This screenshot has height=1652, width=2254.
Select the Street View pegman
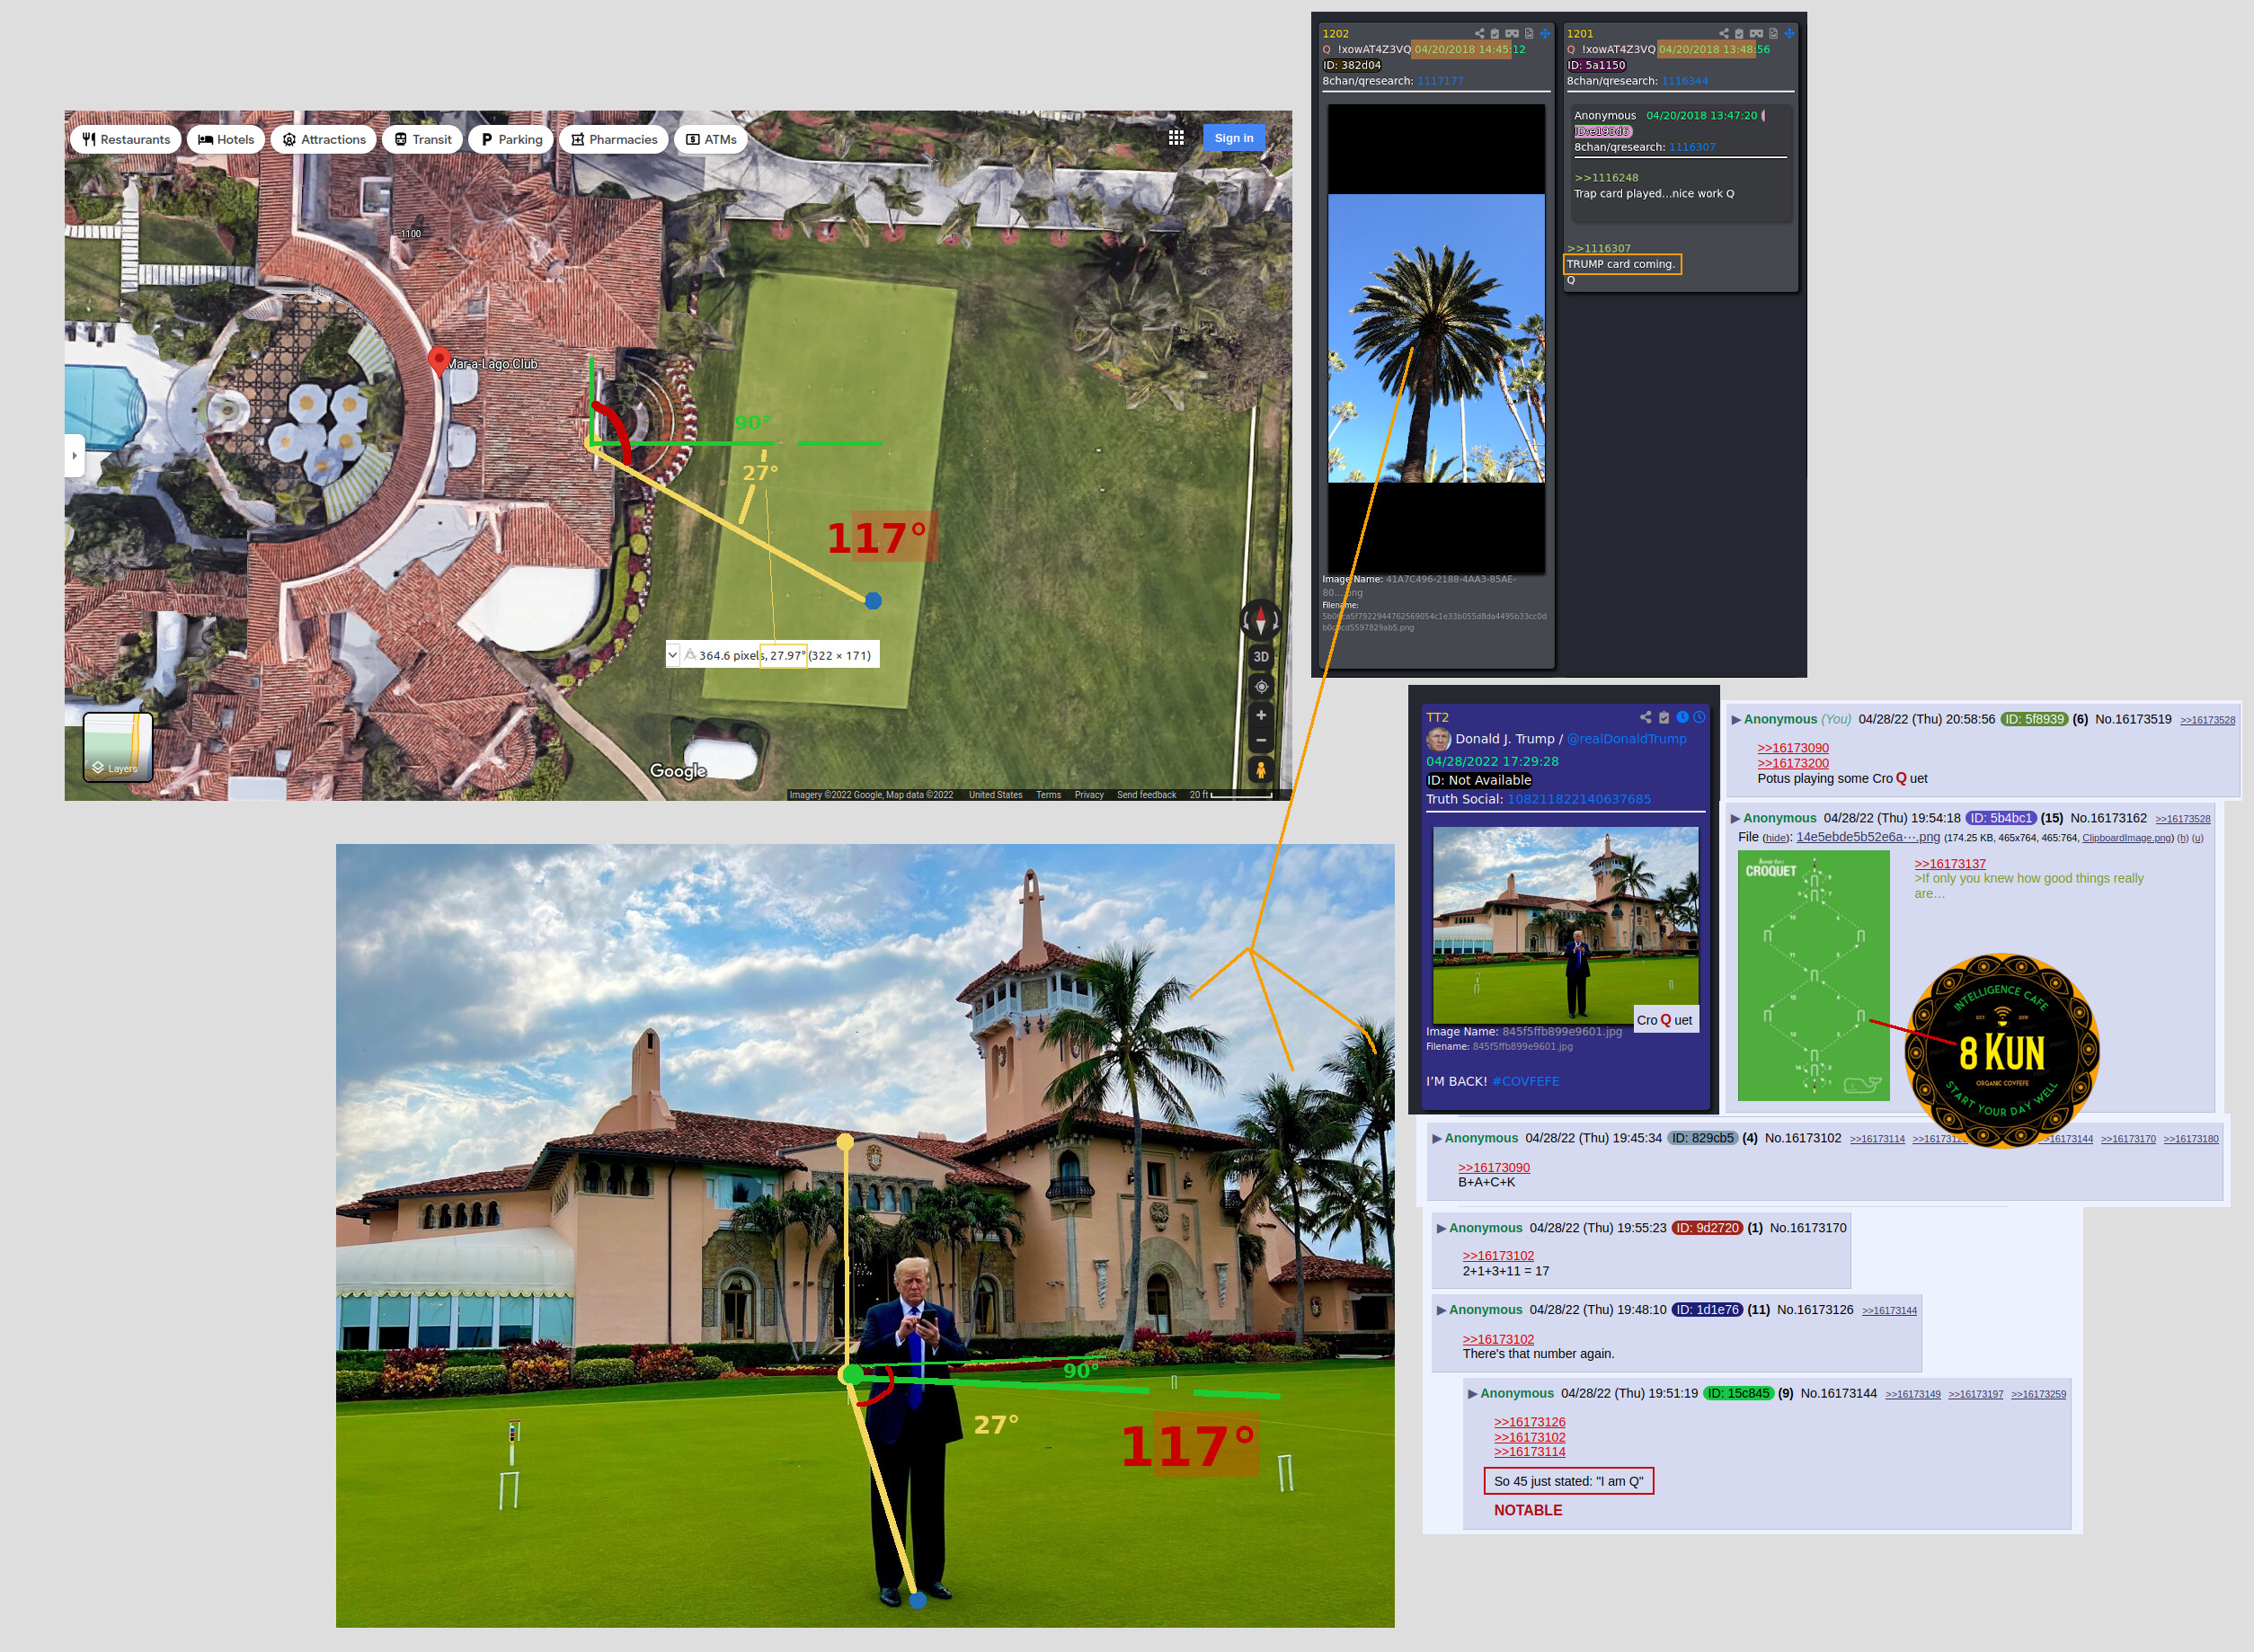tap(1261, 770)
